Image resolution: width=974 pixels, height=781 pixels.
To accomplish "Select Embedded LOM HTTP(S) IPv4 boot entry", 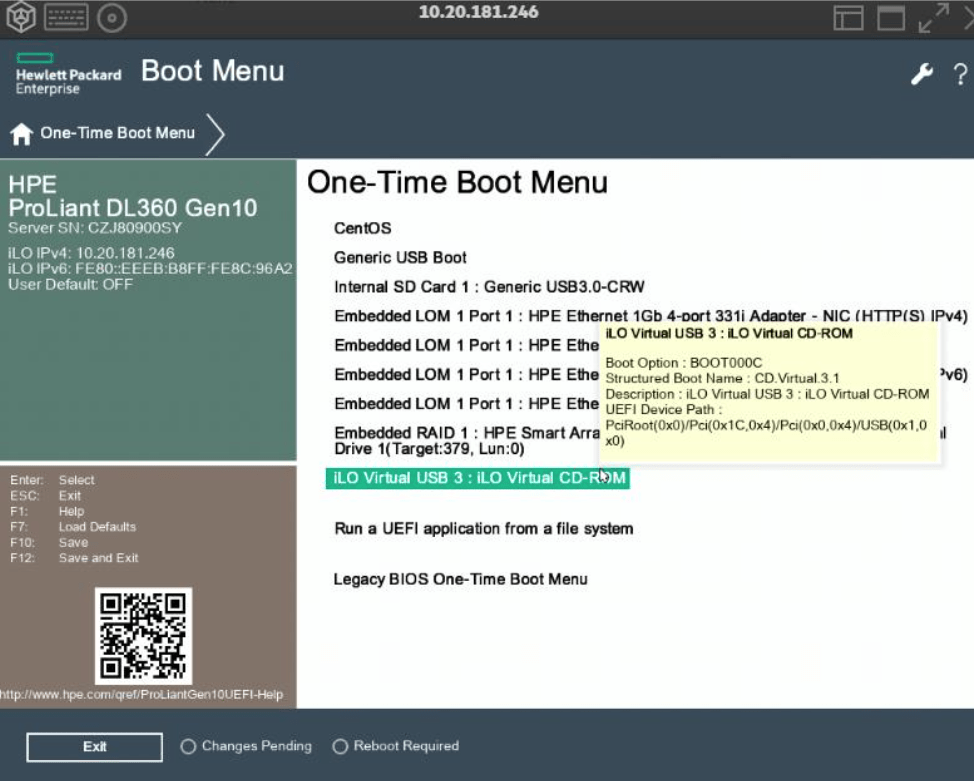I will pyautogui.click(x=650, y=316).
